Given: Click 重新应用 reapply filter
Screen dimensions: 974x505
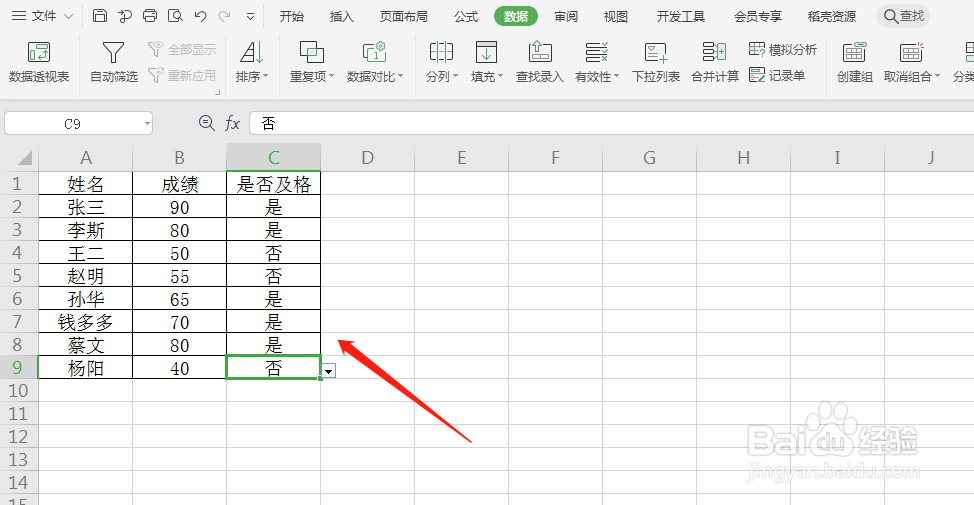Looking at the screenshot, I should point(182,75).
